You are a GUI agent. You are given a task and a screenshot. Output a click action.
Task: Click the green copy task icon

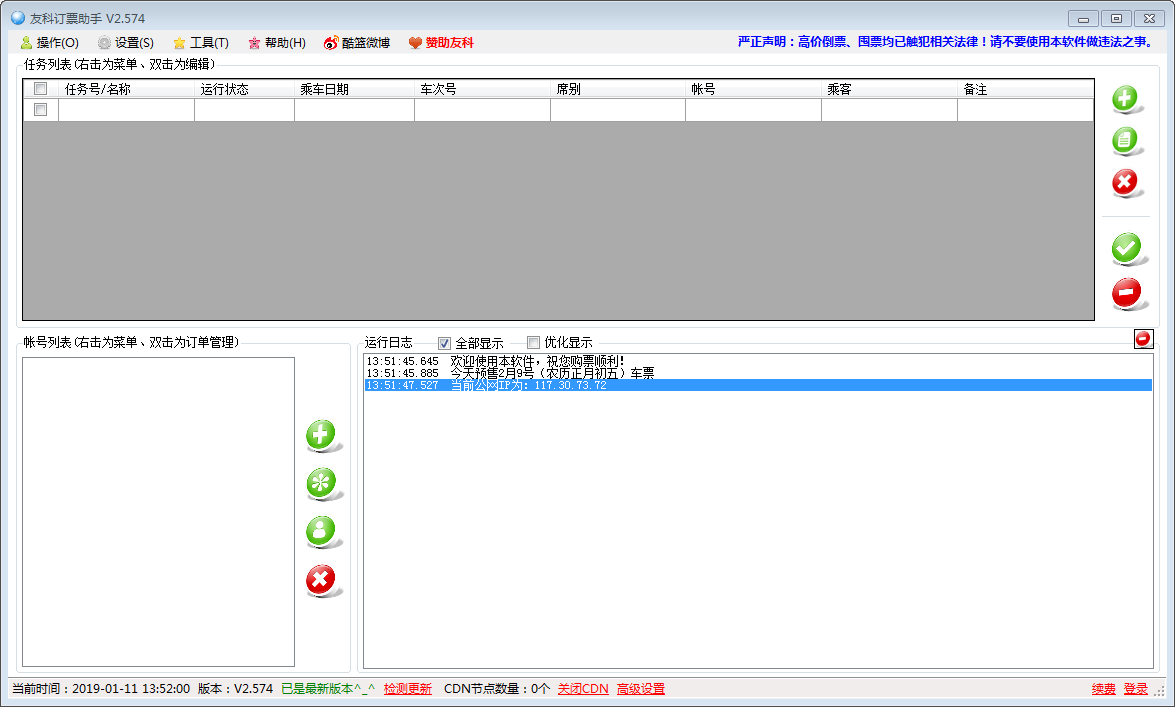click(1125, 140)
